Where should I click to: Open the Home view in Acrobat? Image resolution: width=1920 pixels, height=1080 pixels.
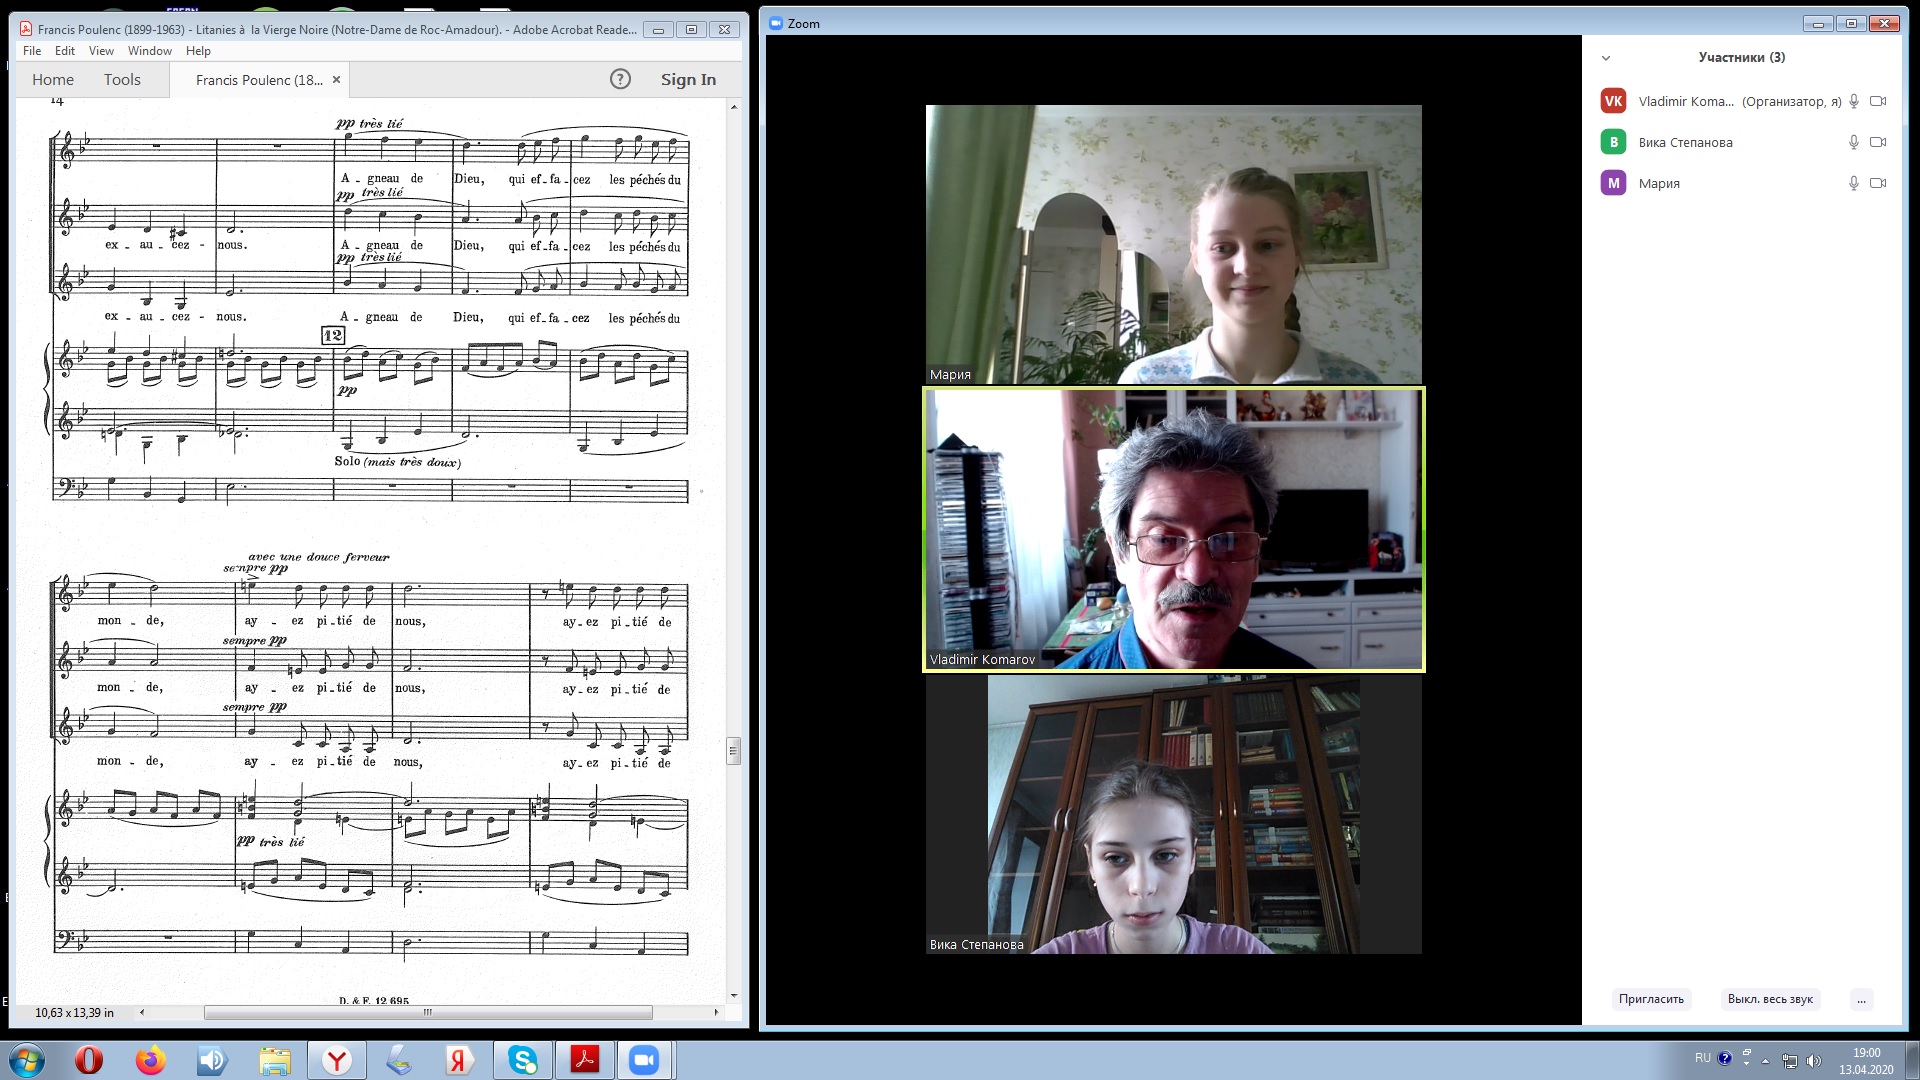pos(53,79)
